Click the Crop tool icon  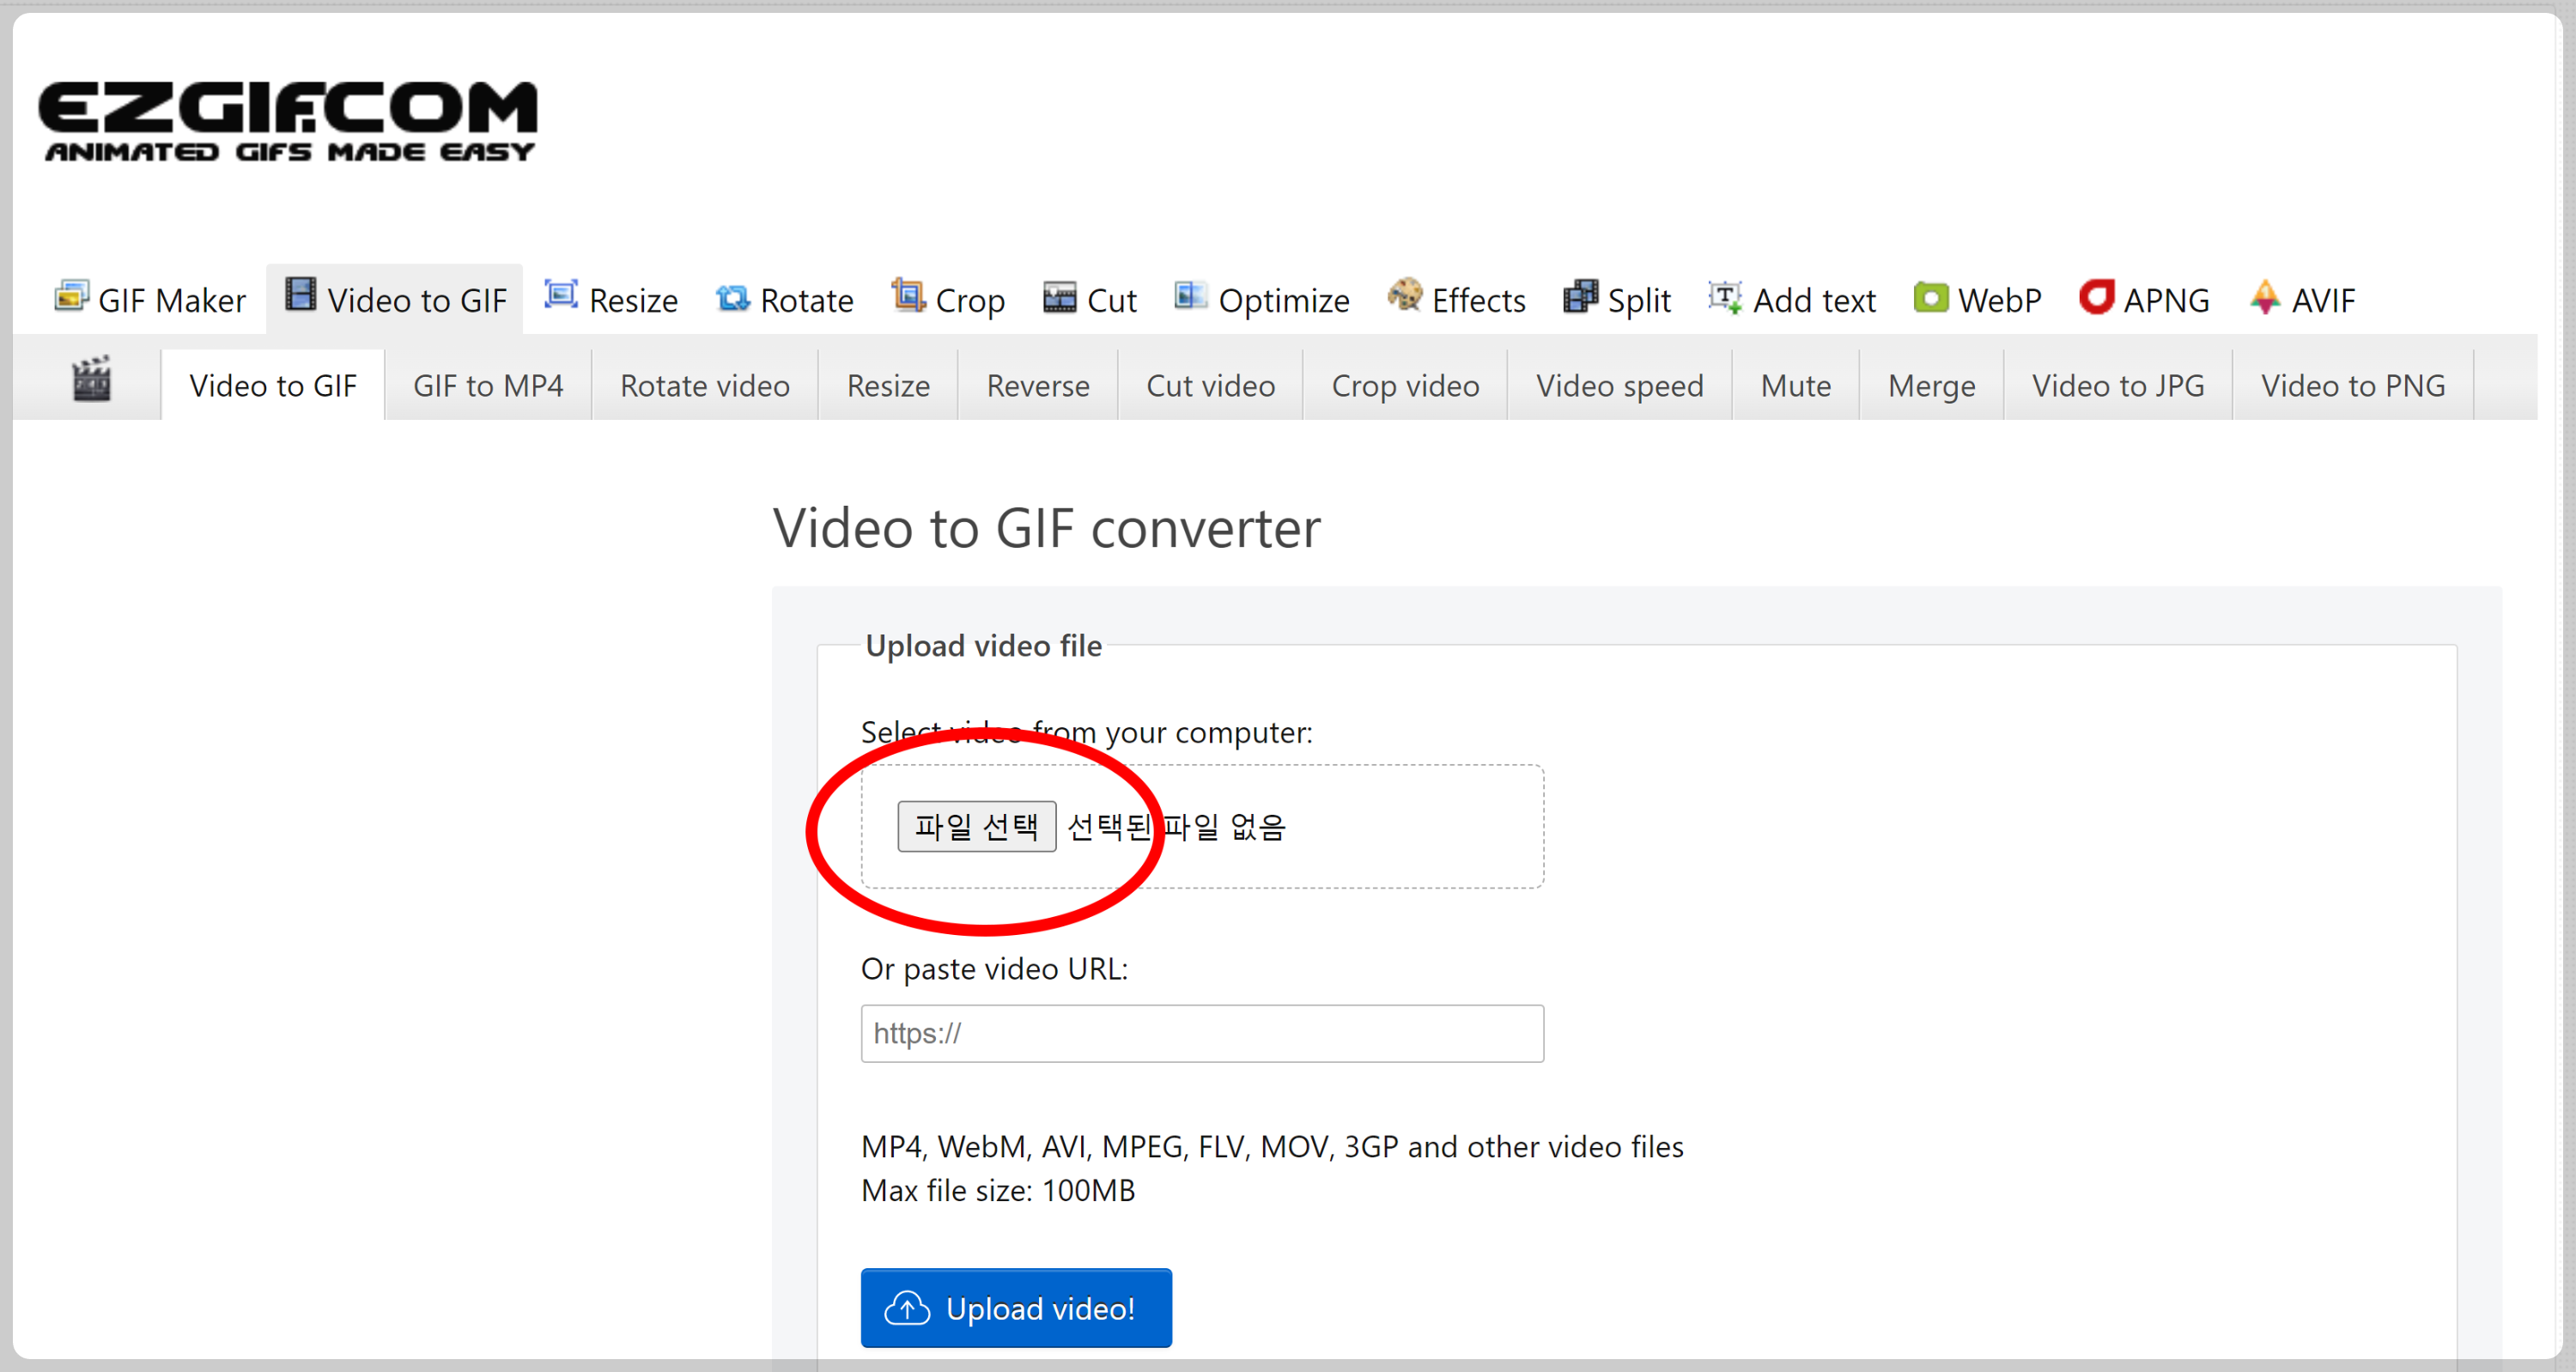pos(907,296)
